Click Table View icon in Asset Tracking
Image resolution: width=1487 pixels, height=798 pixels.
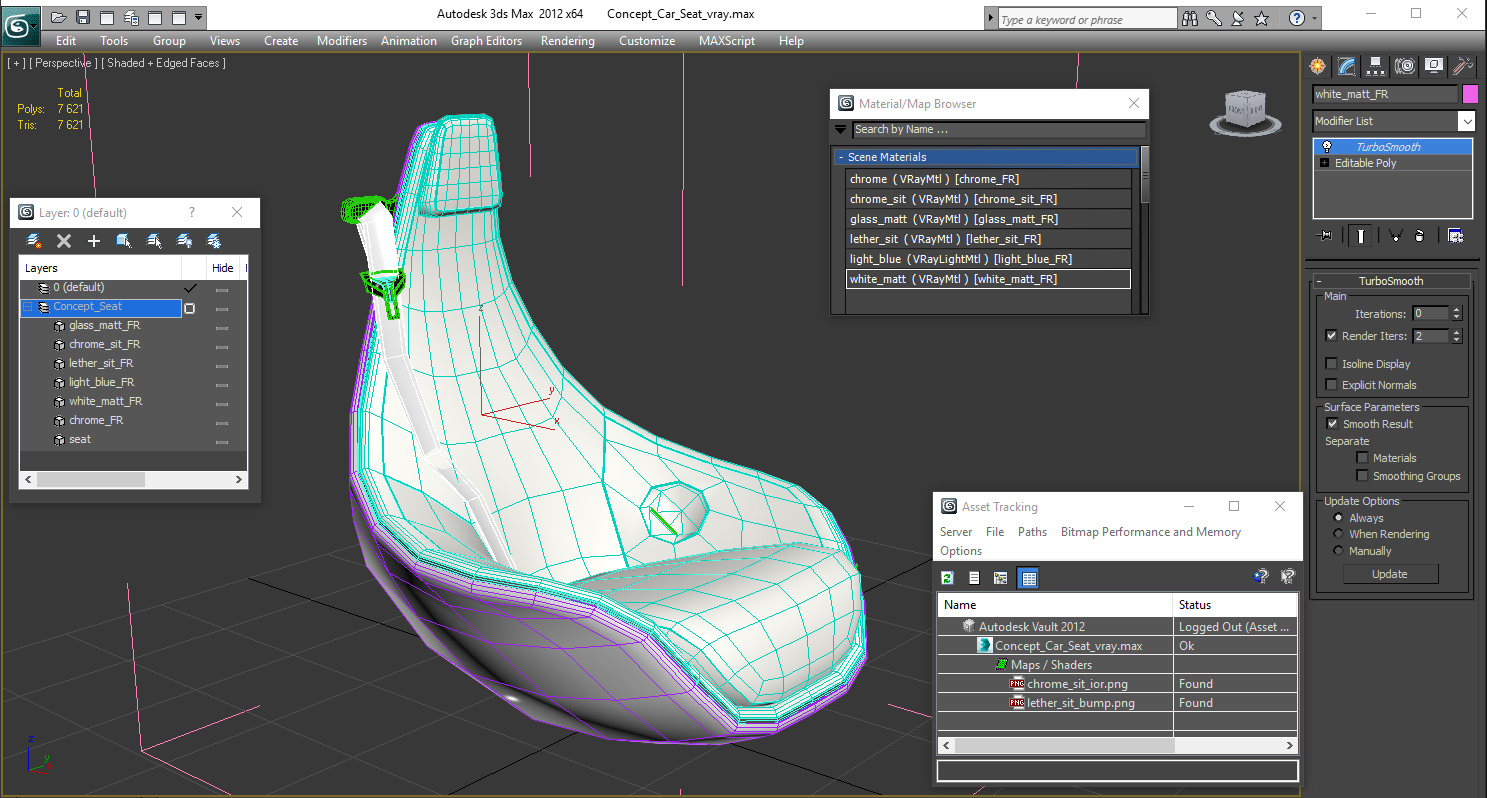tap(1028, 578)
